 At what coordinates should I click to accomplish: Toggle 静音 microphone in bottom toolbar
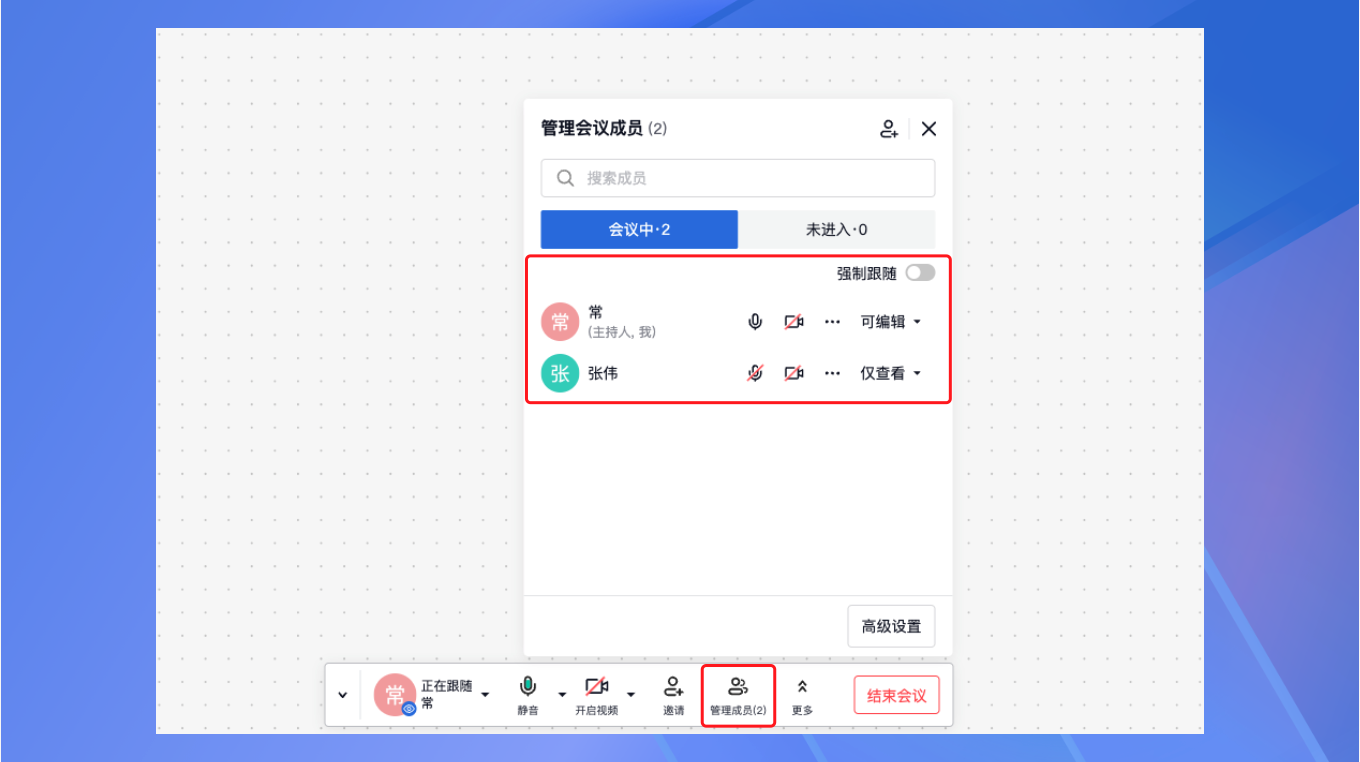point(528,695)
